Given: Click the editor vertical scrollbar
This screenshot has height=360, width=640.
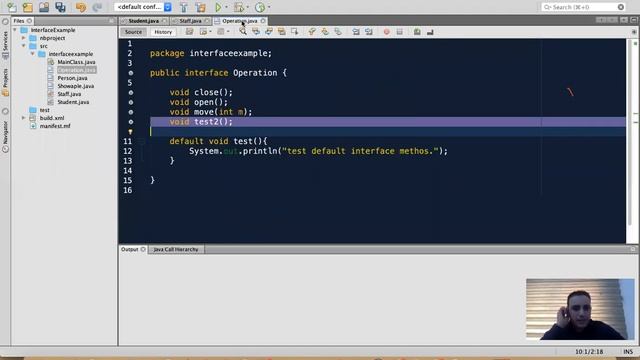Looking at the screenshot, I should coord(629,133).
